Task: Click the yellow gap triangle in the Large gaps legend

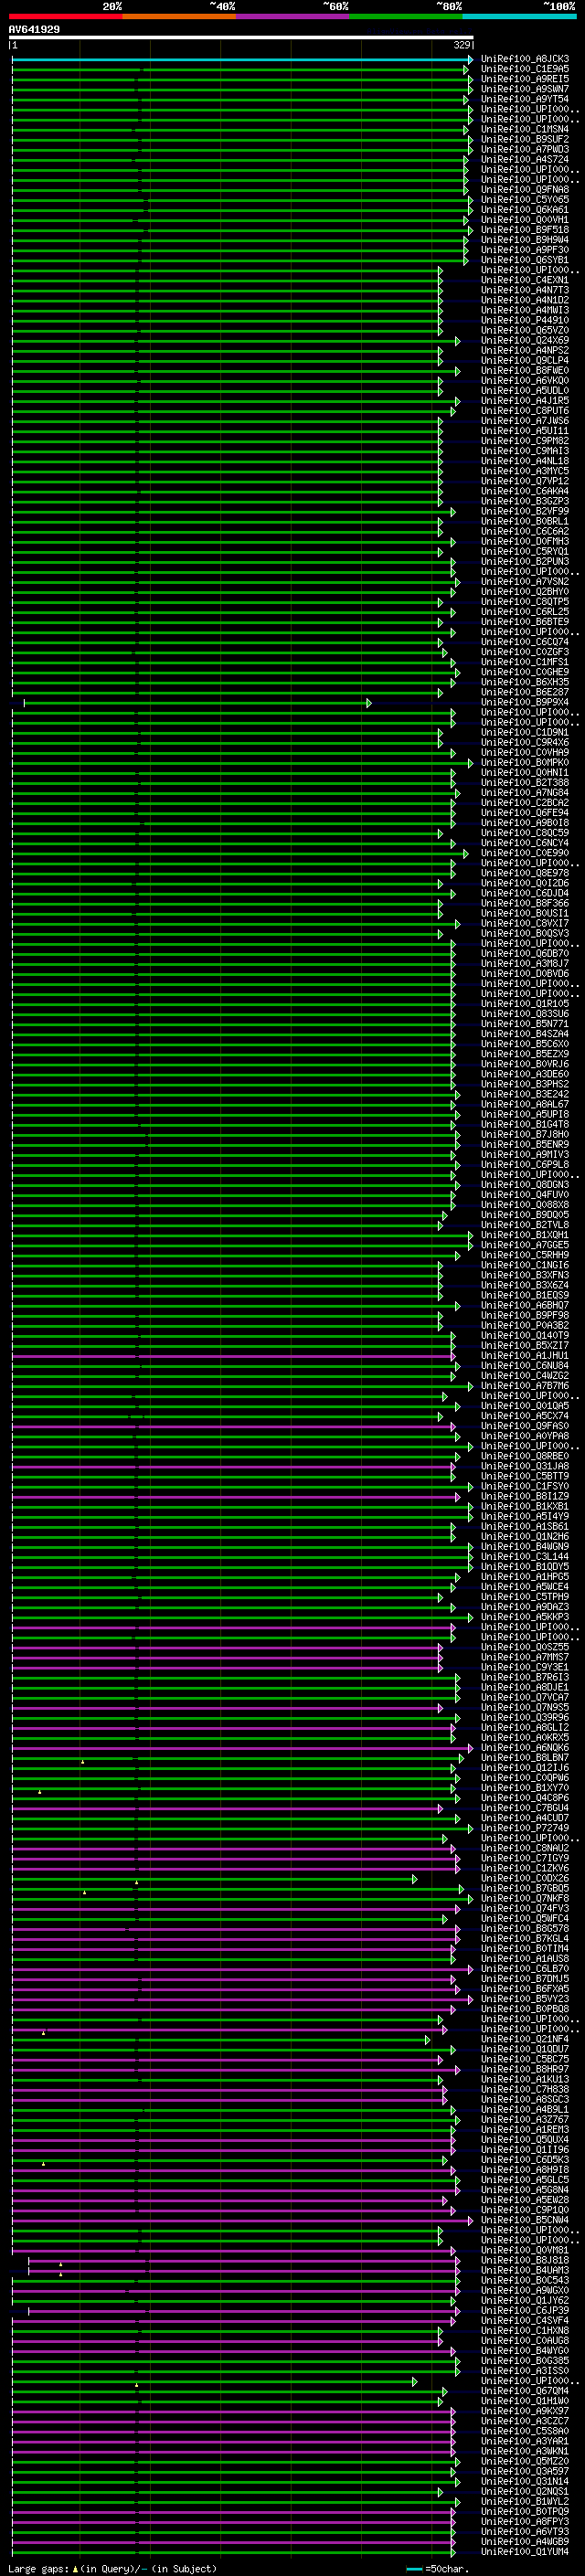Action: [x=76, y=2569]
